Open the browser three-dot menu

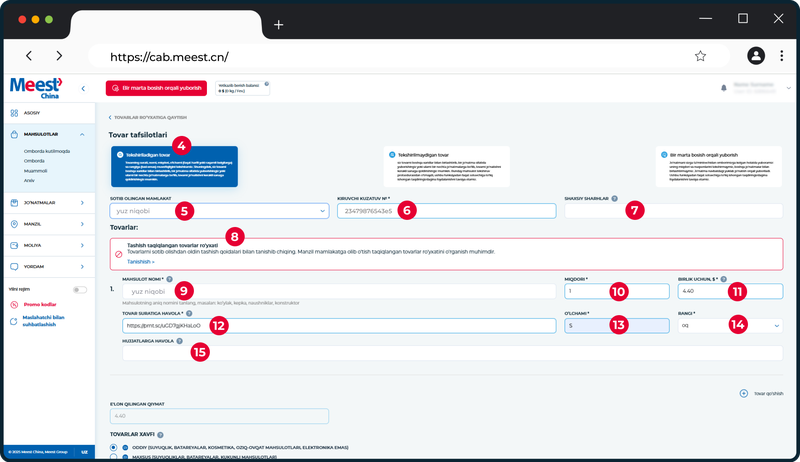point(781,56)
